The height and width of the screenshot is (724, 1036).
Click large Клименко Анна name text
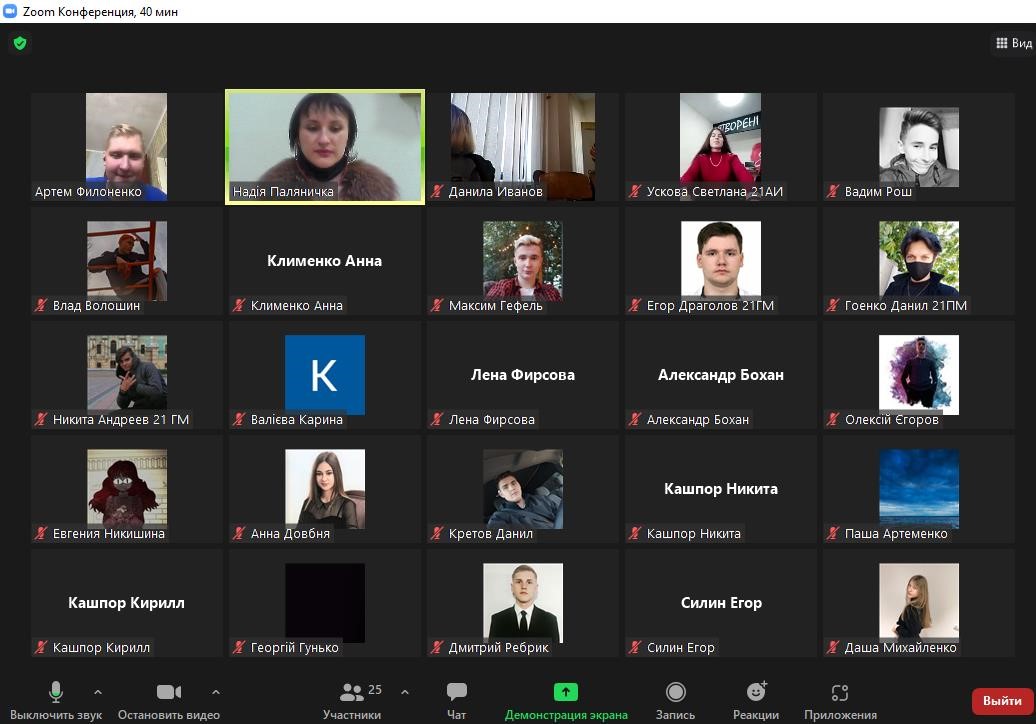coord(324,260)
